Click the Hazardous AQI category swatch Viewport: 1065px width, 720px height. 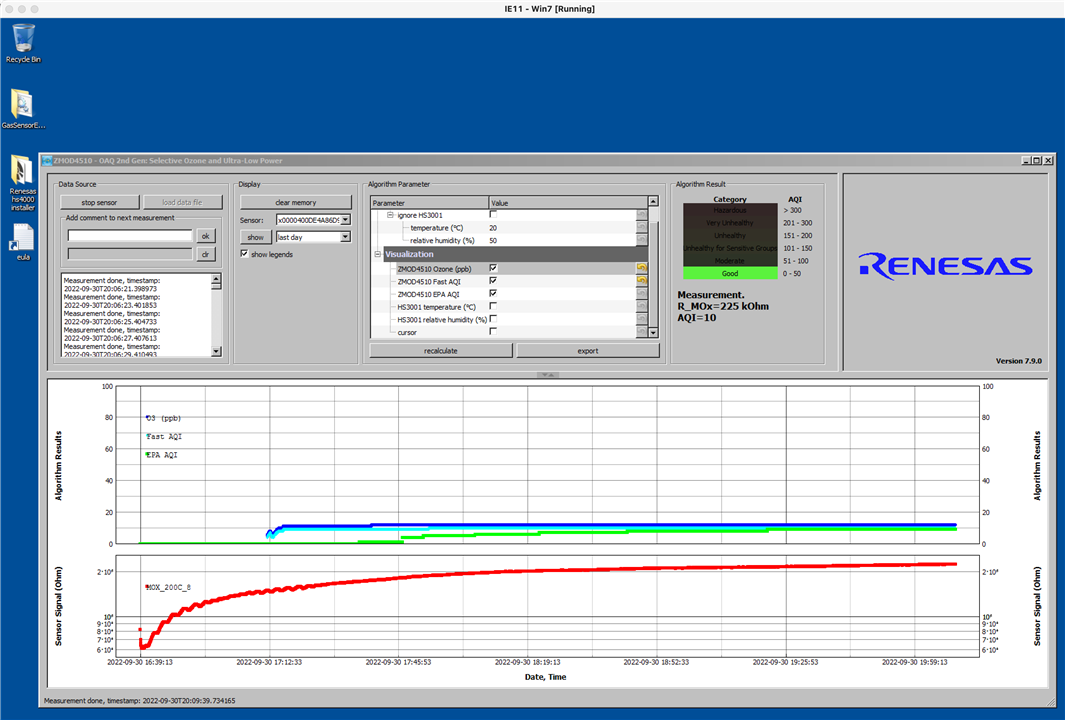click(x=730, y=210)
